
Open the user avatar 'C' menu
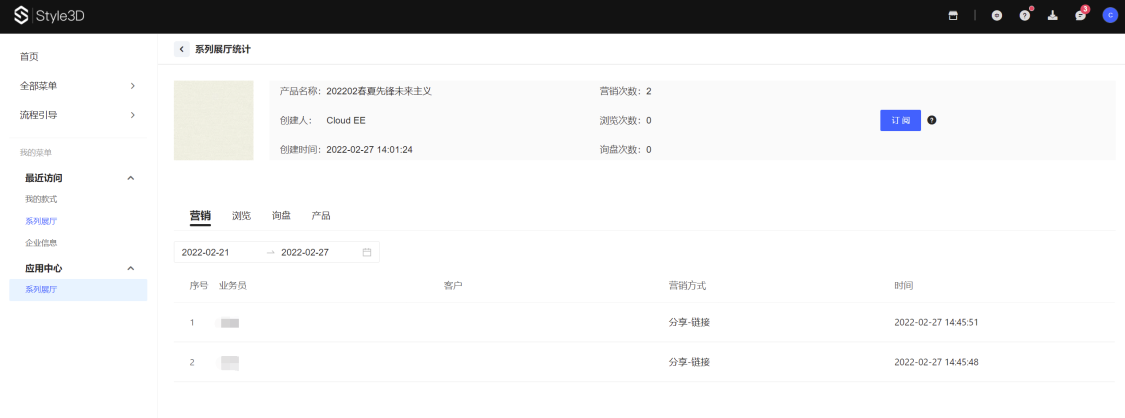pos(1109,16)
